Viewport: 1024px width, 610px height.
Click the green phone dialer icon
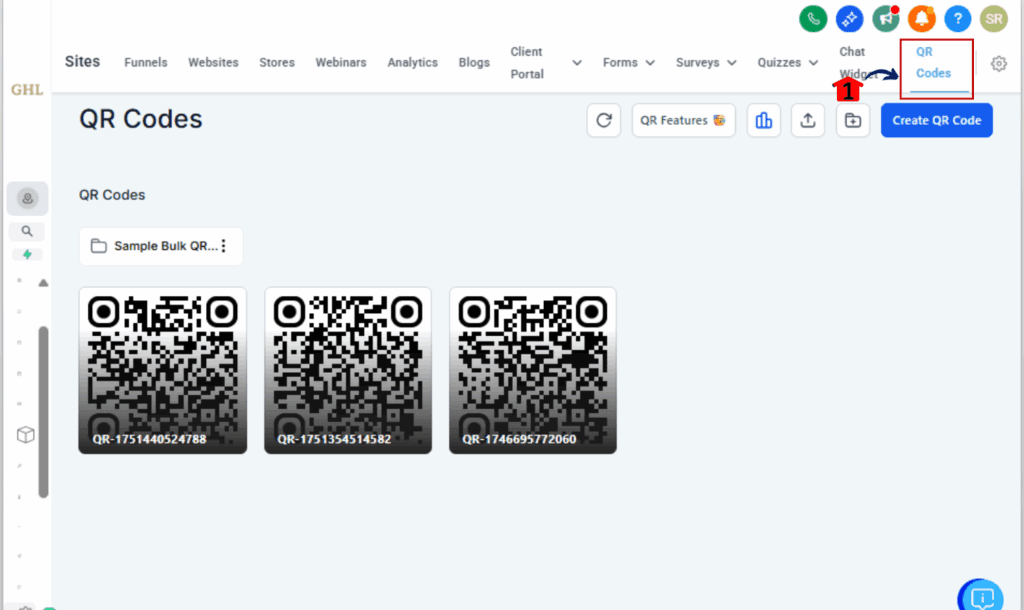[813, 19]
